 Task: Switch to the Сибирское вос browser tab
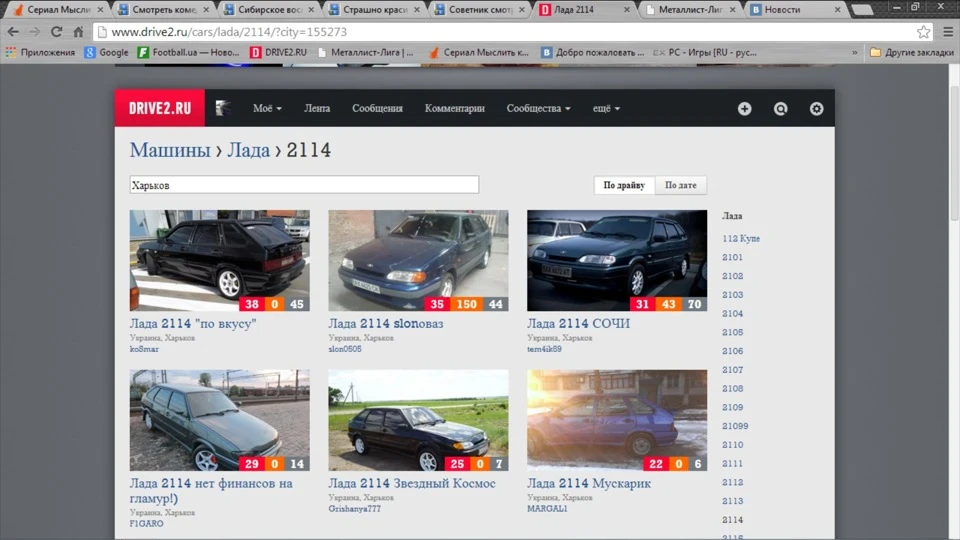(x=268, y=10)
